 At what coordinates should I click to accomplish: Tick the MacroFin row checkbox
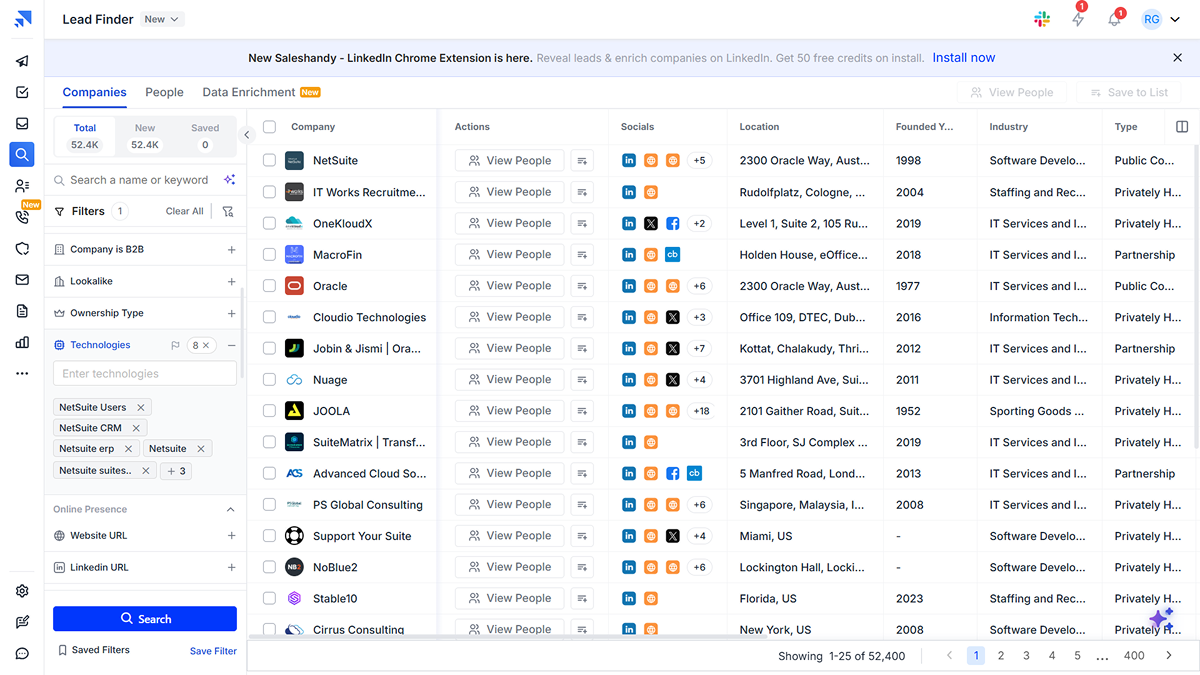coord(269,255)
